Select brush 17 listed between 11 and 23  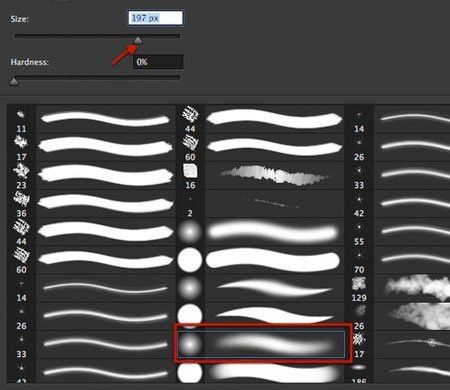[91, 147]
